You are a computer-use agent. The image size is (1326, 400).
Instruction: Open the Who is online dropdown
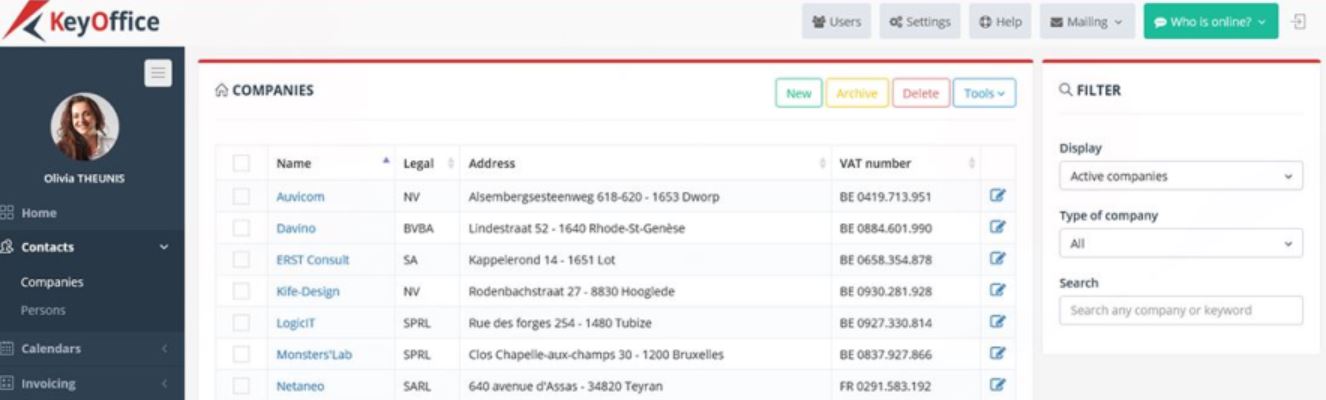pyautogui.click(x=1210, y=21)
